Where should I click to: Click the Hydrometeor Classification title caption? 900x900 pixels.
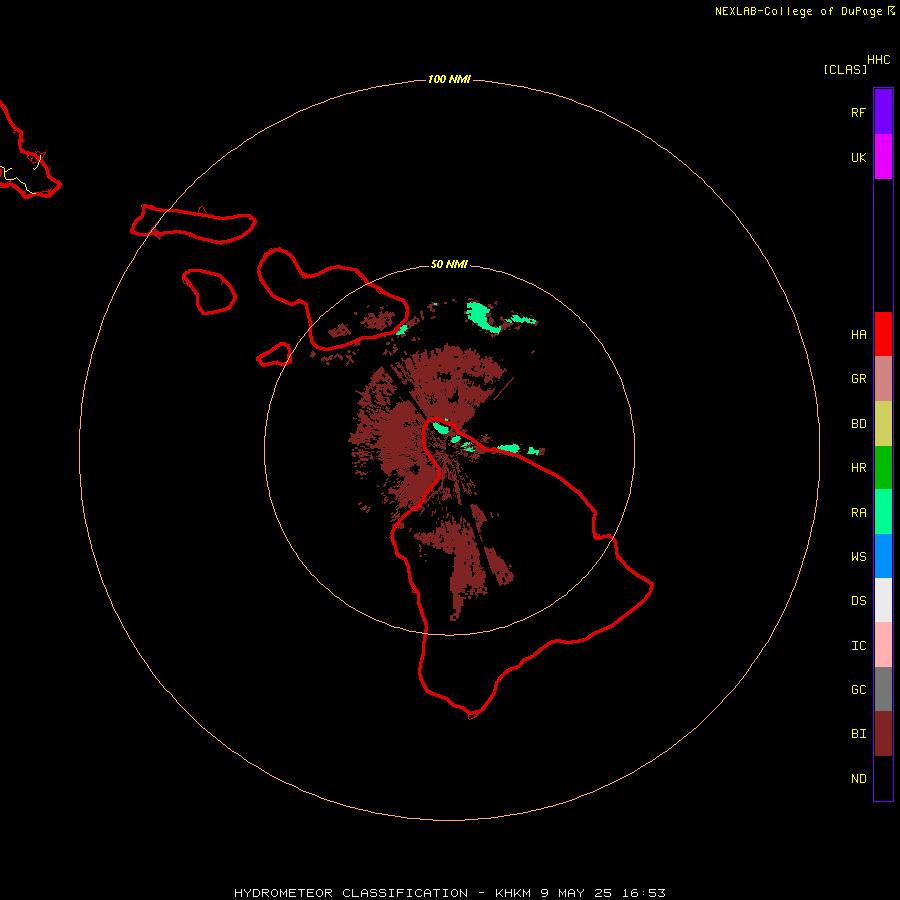tap(449, 893)
